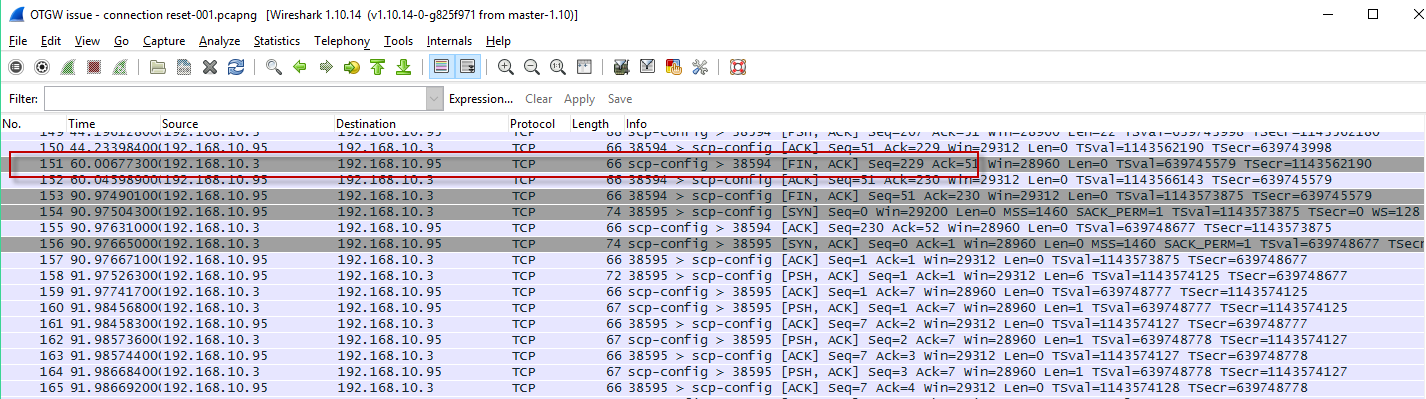
Task: Click the Expression... filter button
Action: coord(481,99)
